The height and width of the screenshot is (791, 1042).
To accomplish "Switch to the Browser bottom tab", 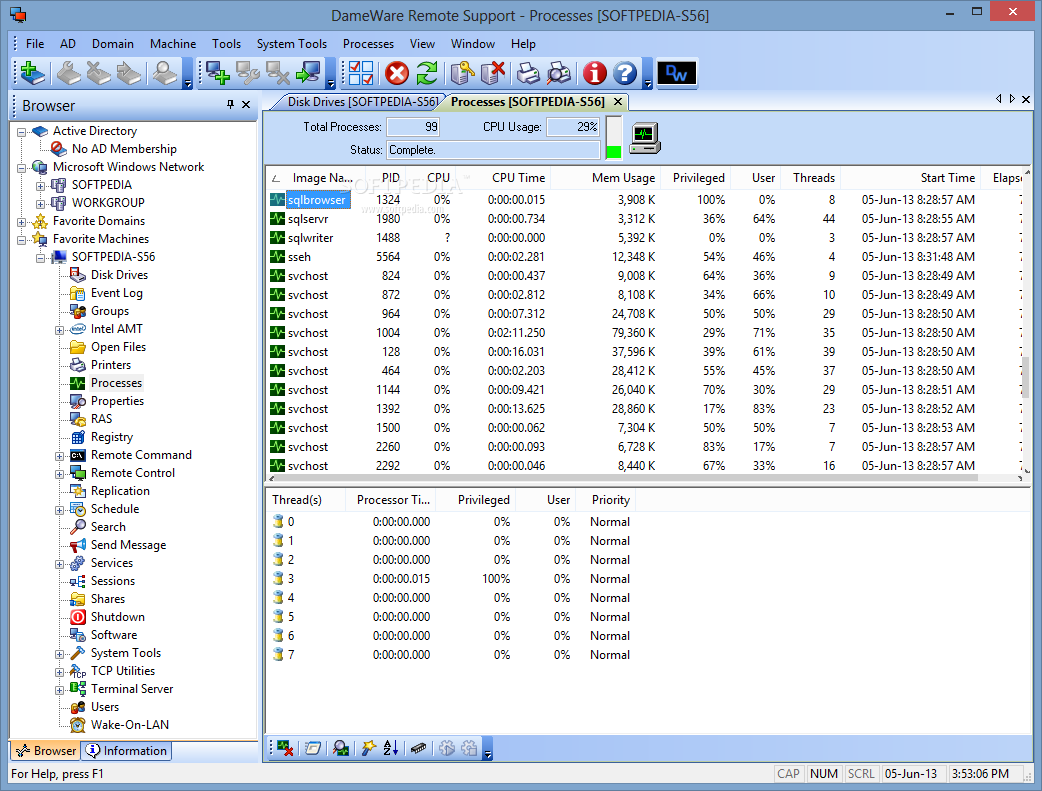I will pyautogui.click(x=46, y=750).
